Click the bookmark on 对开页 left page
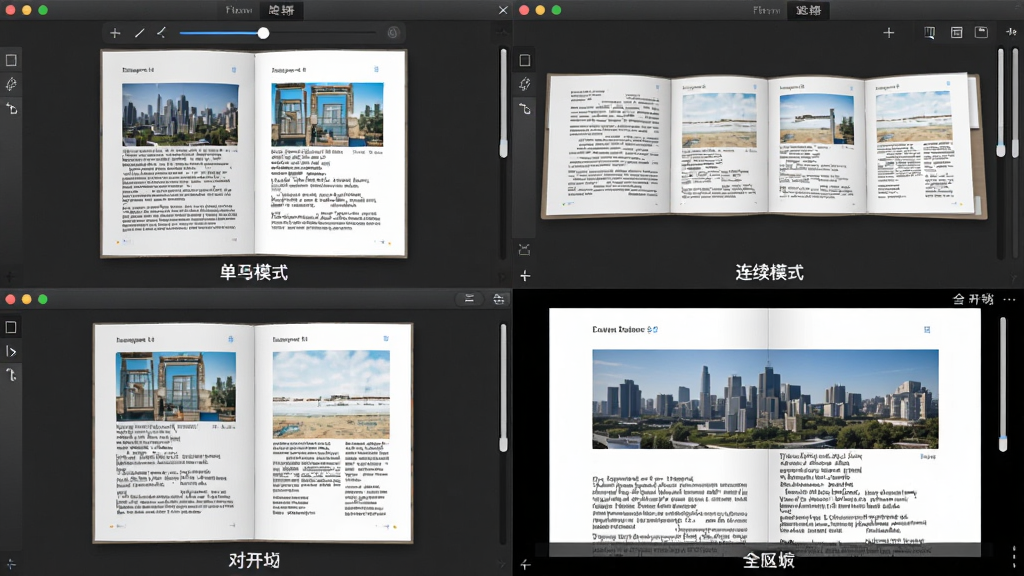 231,339
